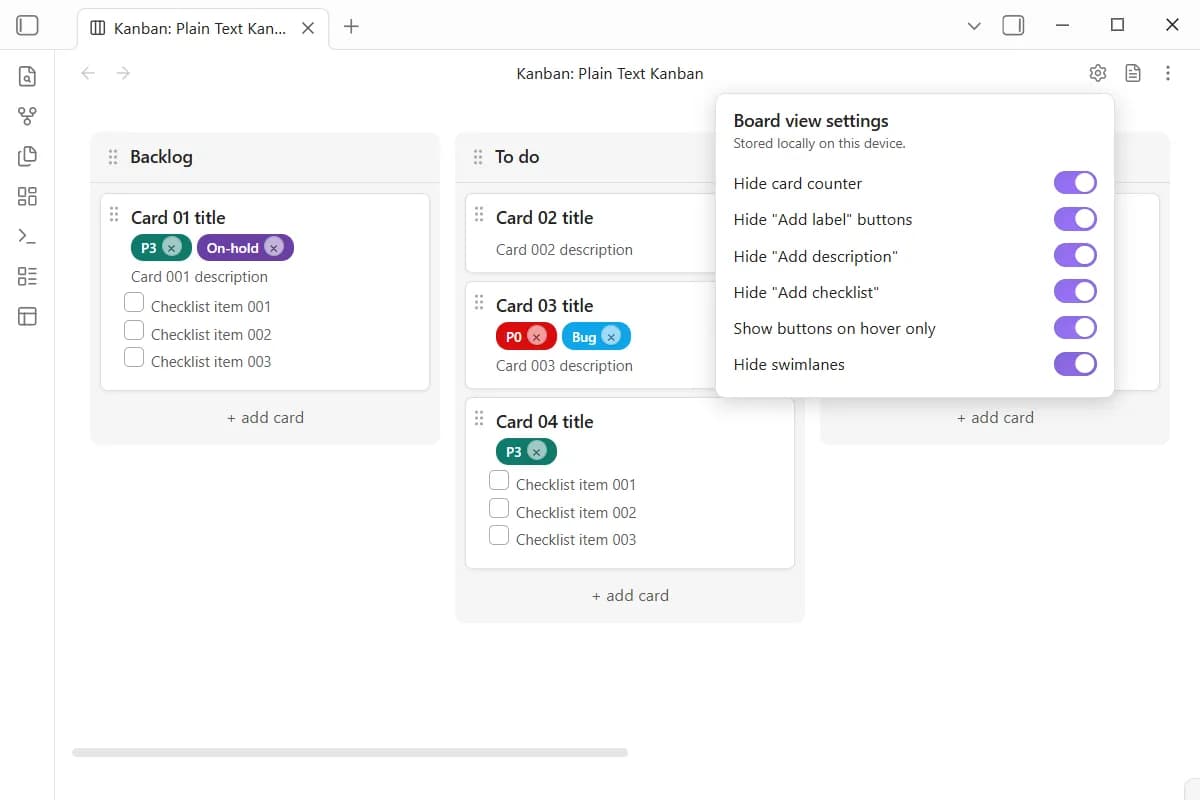Click the Card 04 title text
The width and height of the screenshot is (1200, 800).
point(544,422)
